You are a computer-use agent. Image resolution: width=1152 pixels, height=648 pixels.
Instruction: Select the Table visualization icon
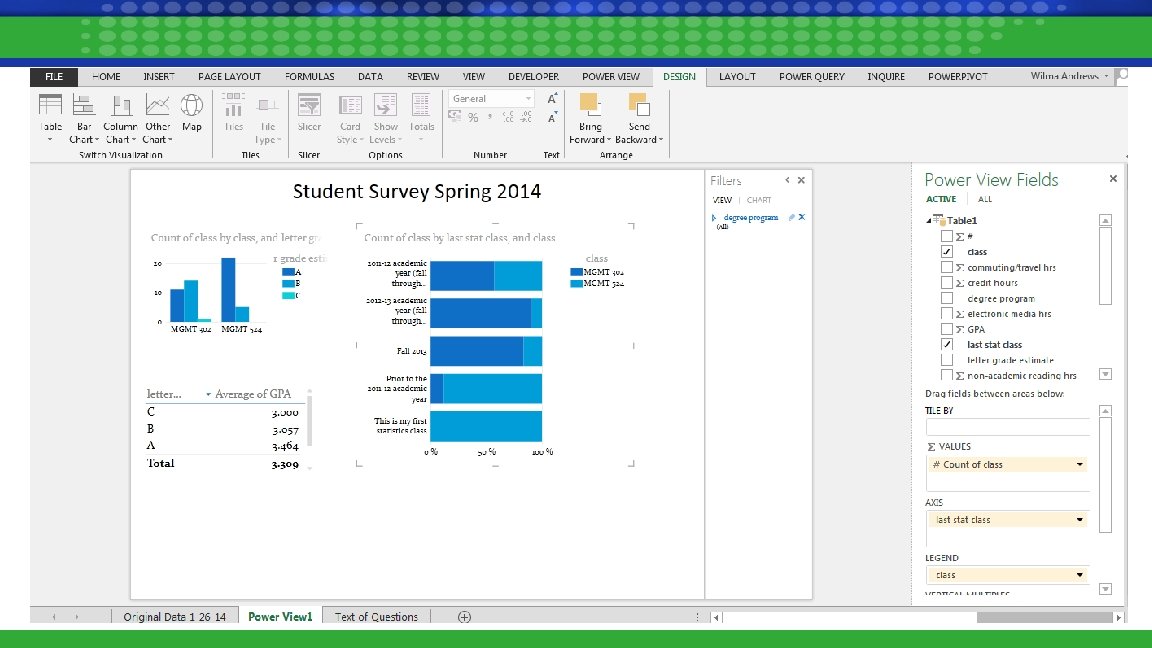pyautogui.click(x=50, y=106)
